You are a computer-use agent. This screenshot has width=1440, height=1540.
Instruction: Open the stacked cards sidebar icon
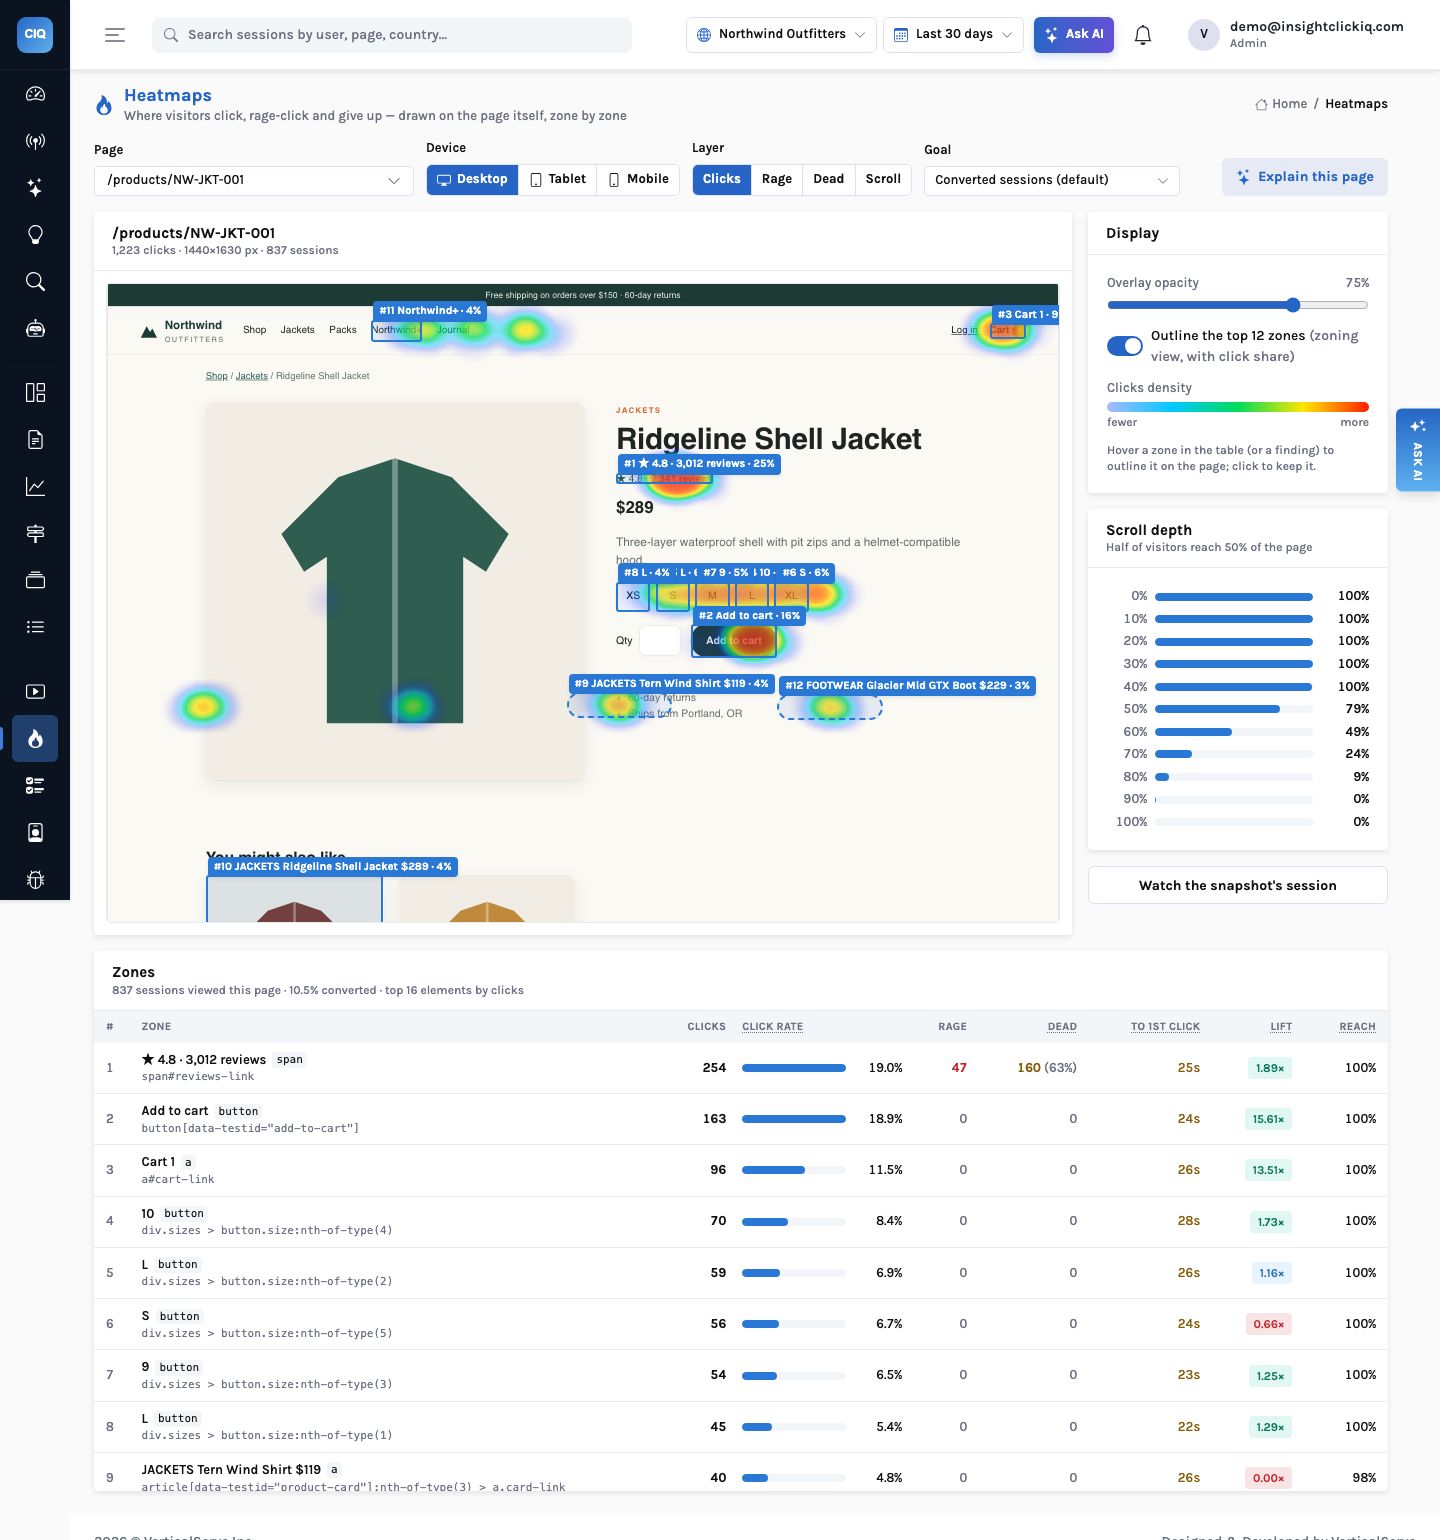[x=35, y=580]
